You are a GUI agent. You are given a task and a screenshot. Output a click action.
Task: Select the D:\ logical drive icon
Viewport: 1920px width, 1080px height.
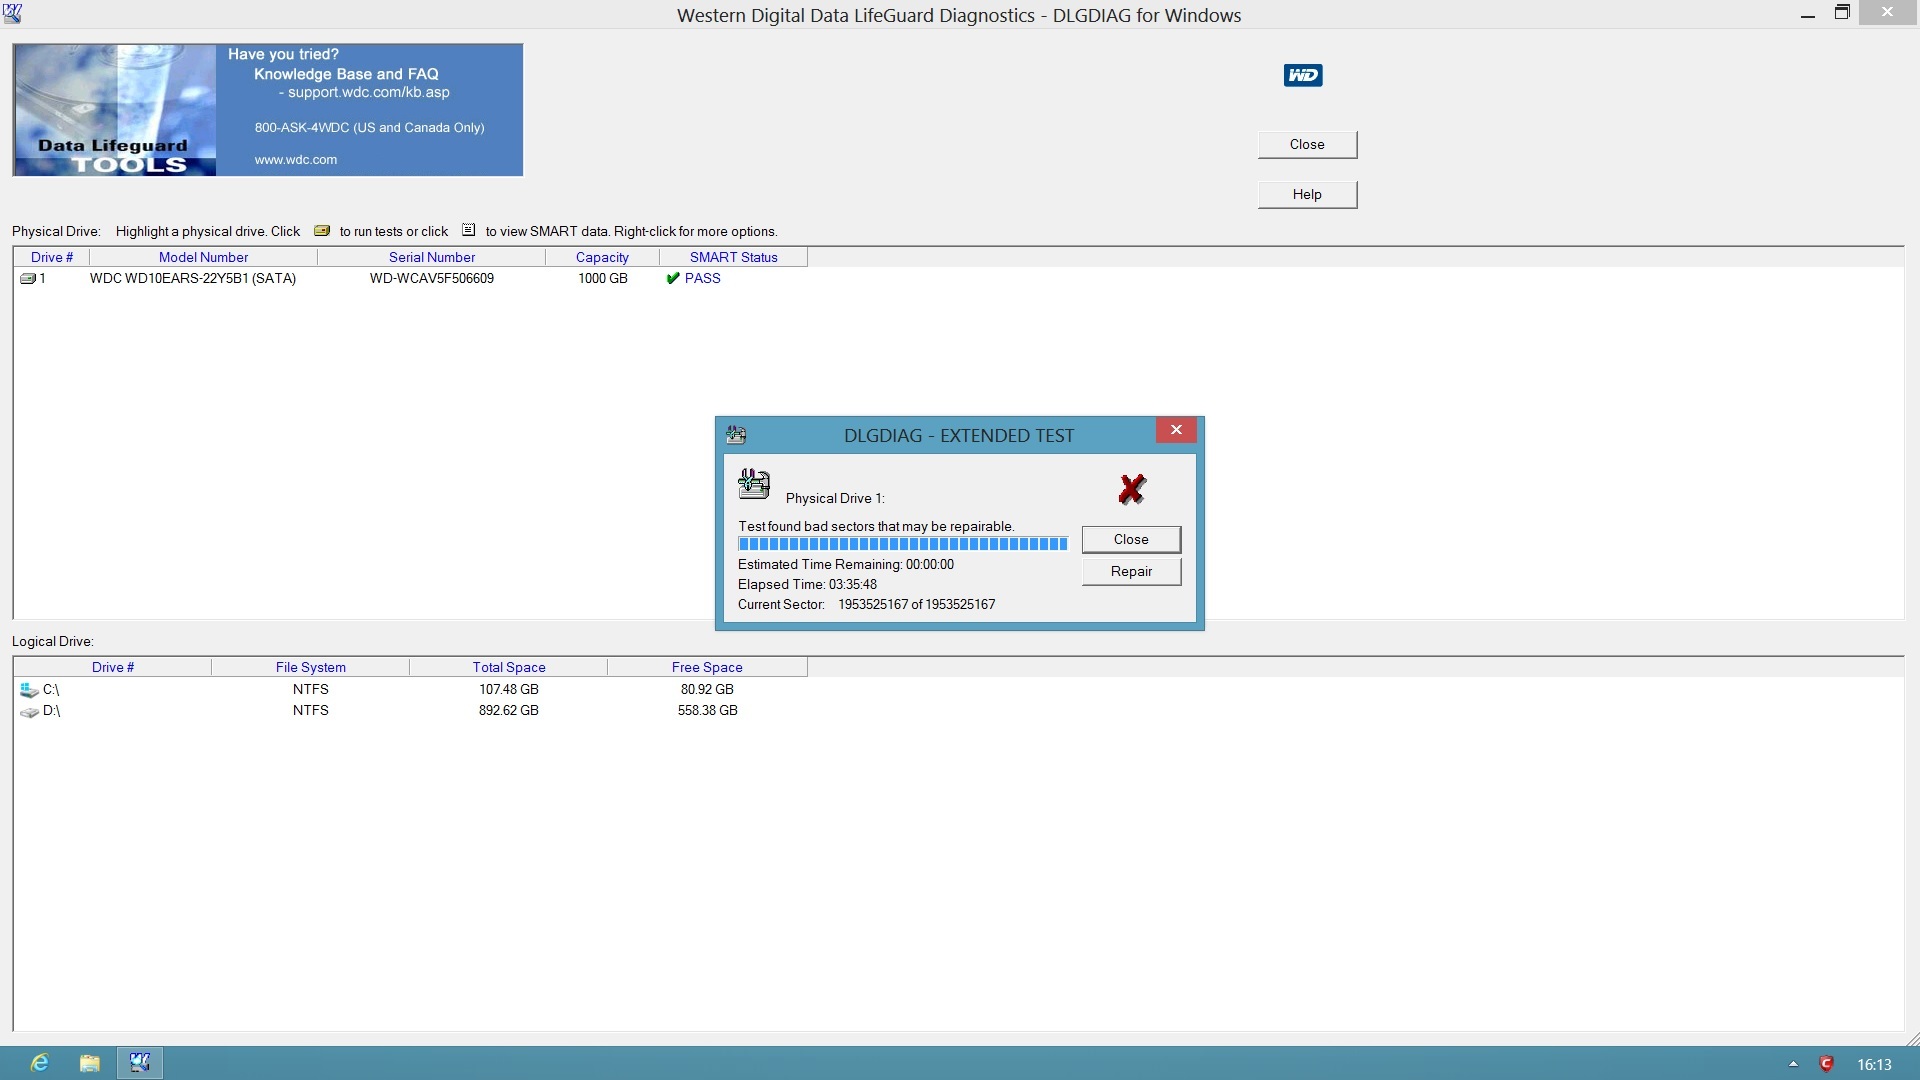(x=29, y=712)
